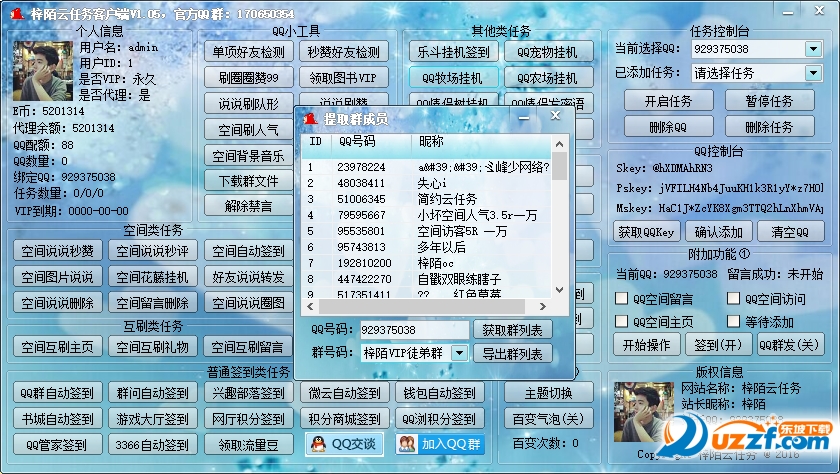The image size is (840, 474).
Task: Click the 加入QQ群 group icon button
Action: (x=435, y=443)
